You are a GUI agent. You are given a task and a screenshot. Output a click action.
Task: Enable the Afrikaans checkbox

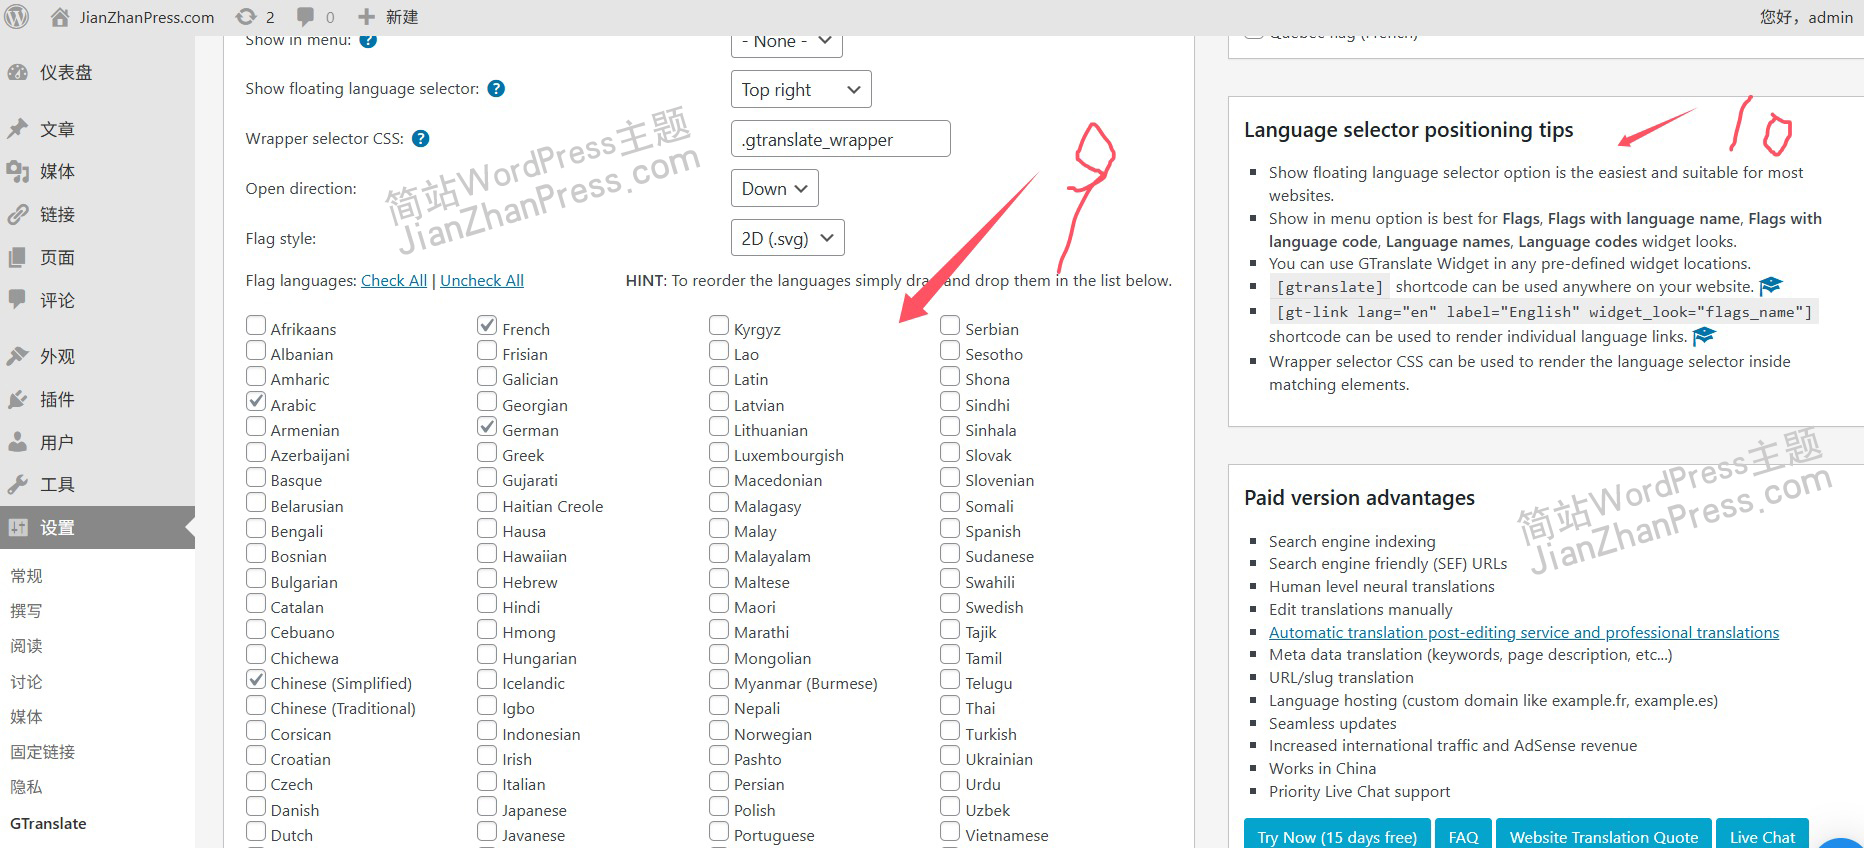(x=256, y=326)
